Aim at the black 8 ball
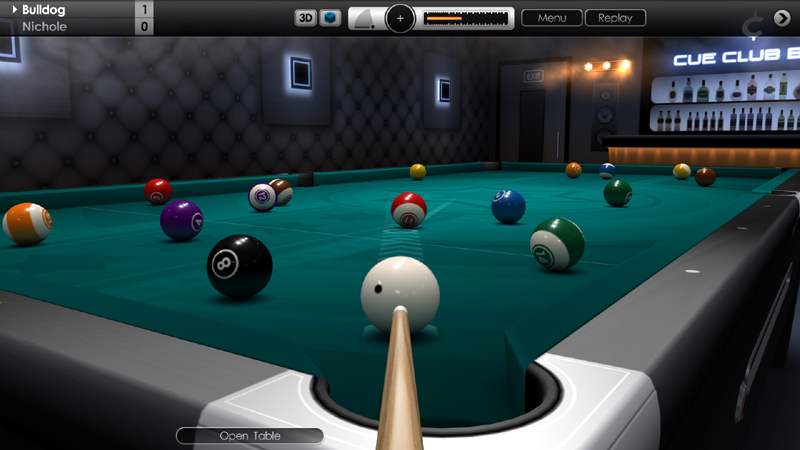Image resolution: width=800 pixels, height=450 pixels. coord(239,266)
